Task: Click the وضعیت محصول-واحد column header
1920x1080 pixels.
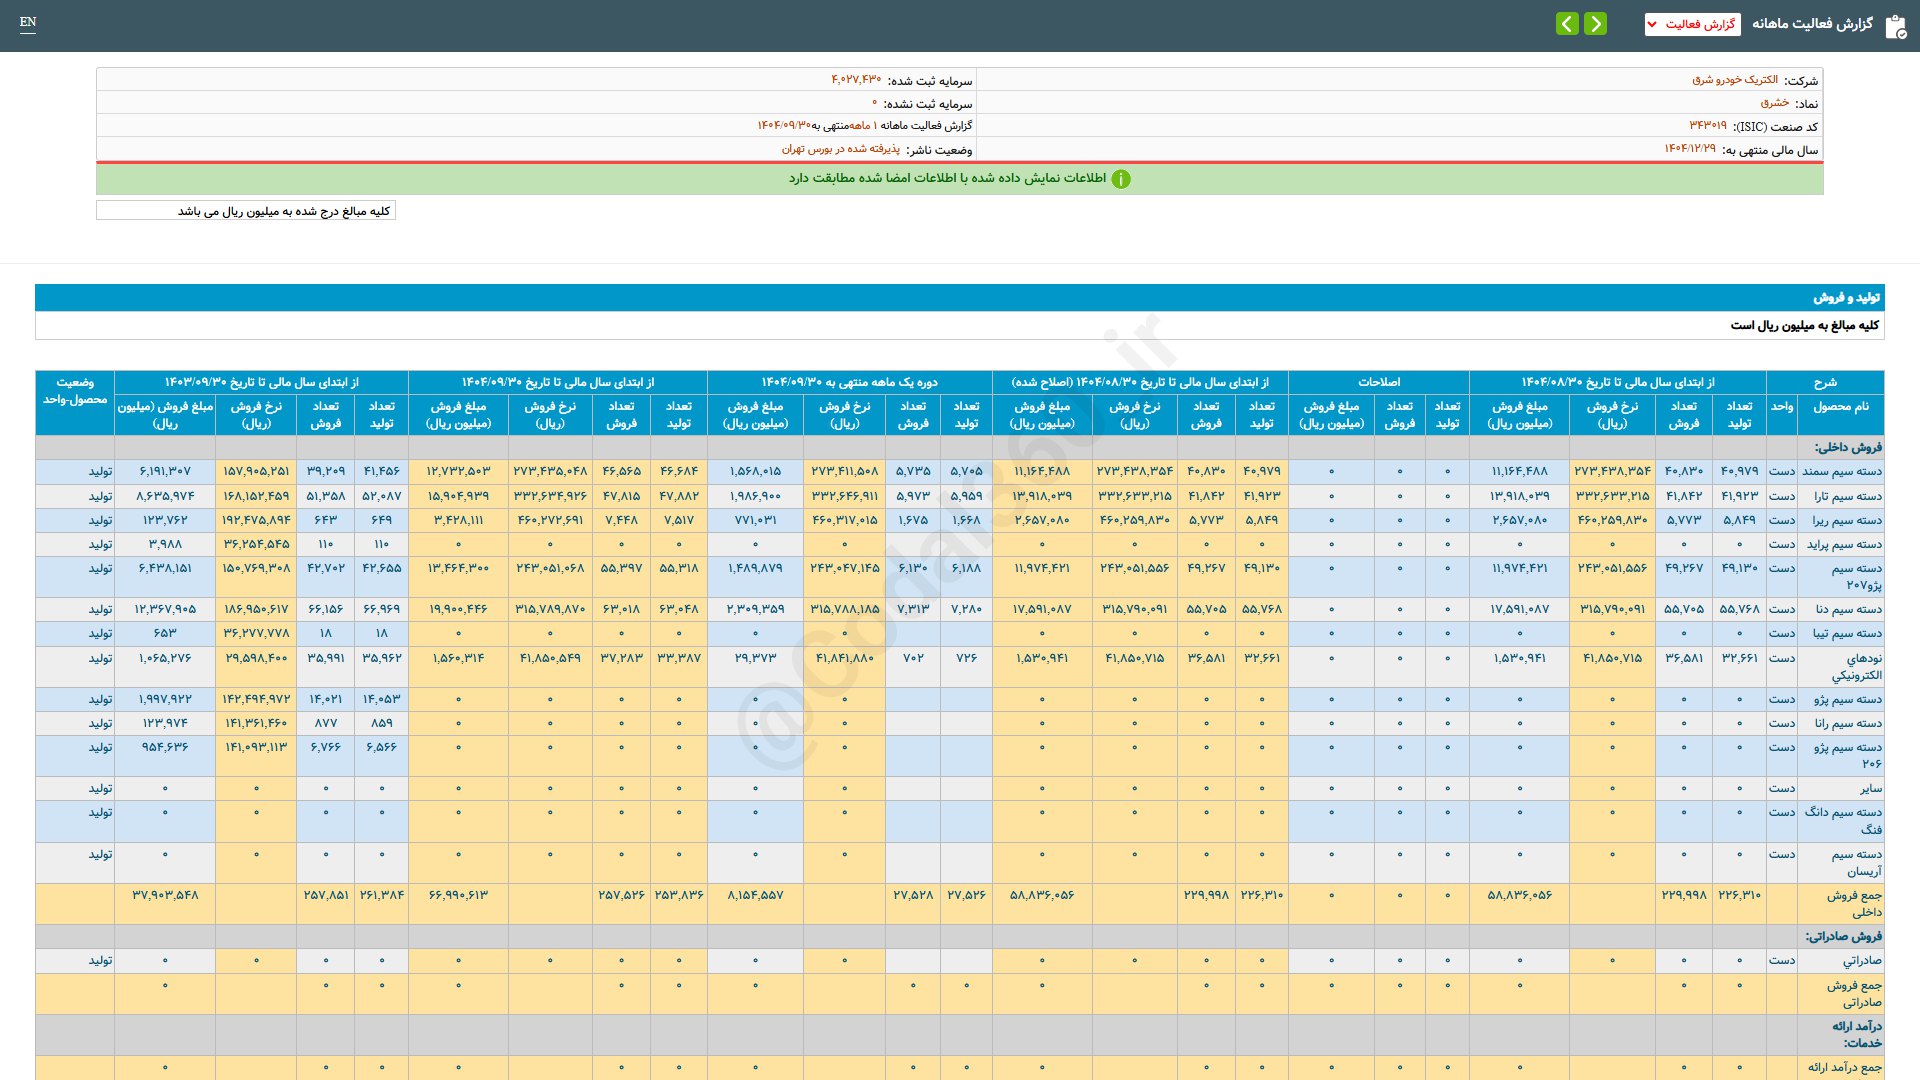Action: pos(75,391)
